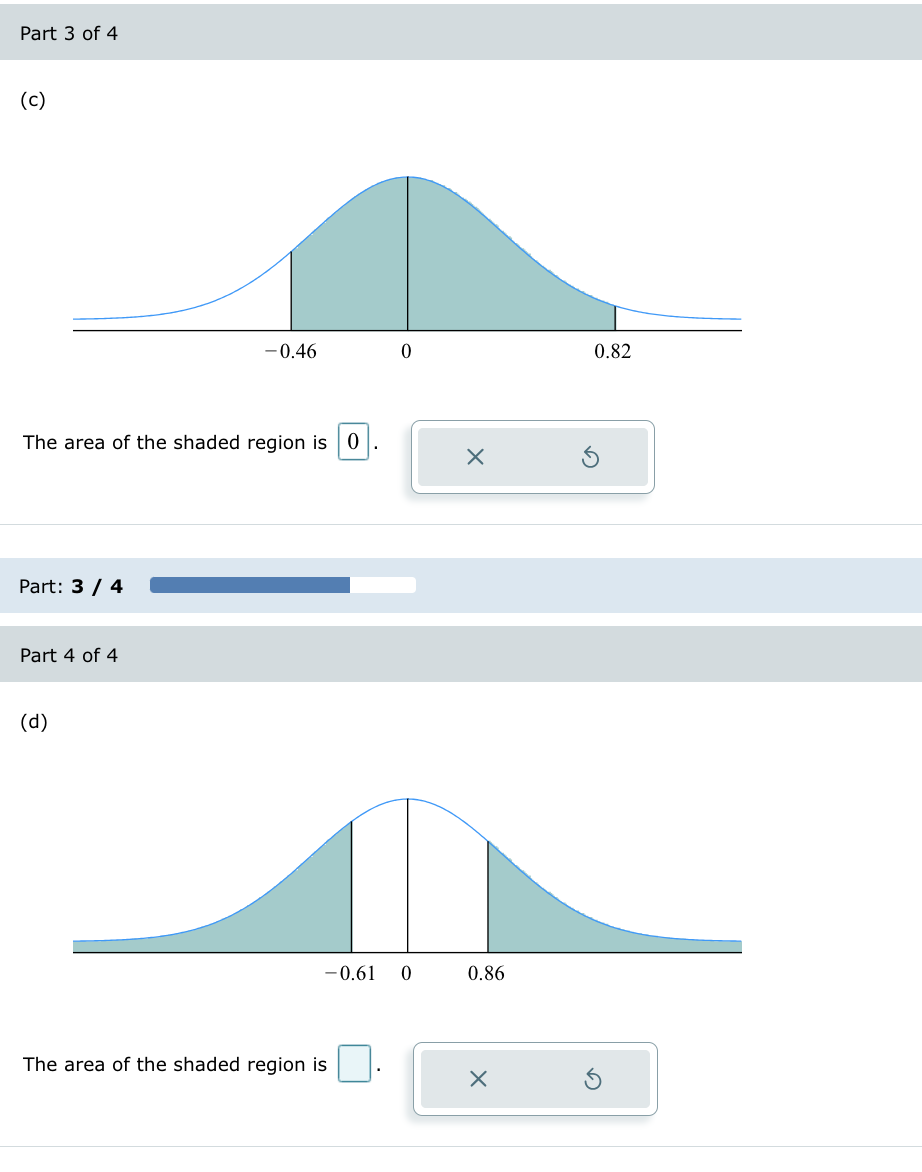Click the X clear icon in Part 4
Screen dimensions: 922x1172
[477, 1079]
